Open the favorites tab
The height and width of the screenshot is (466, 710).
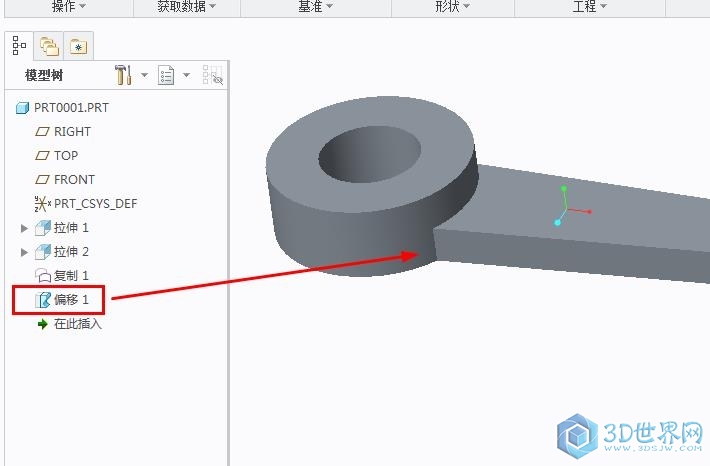tap(79, 46)
